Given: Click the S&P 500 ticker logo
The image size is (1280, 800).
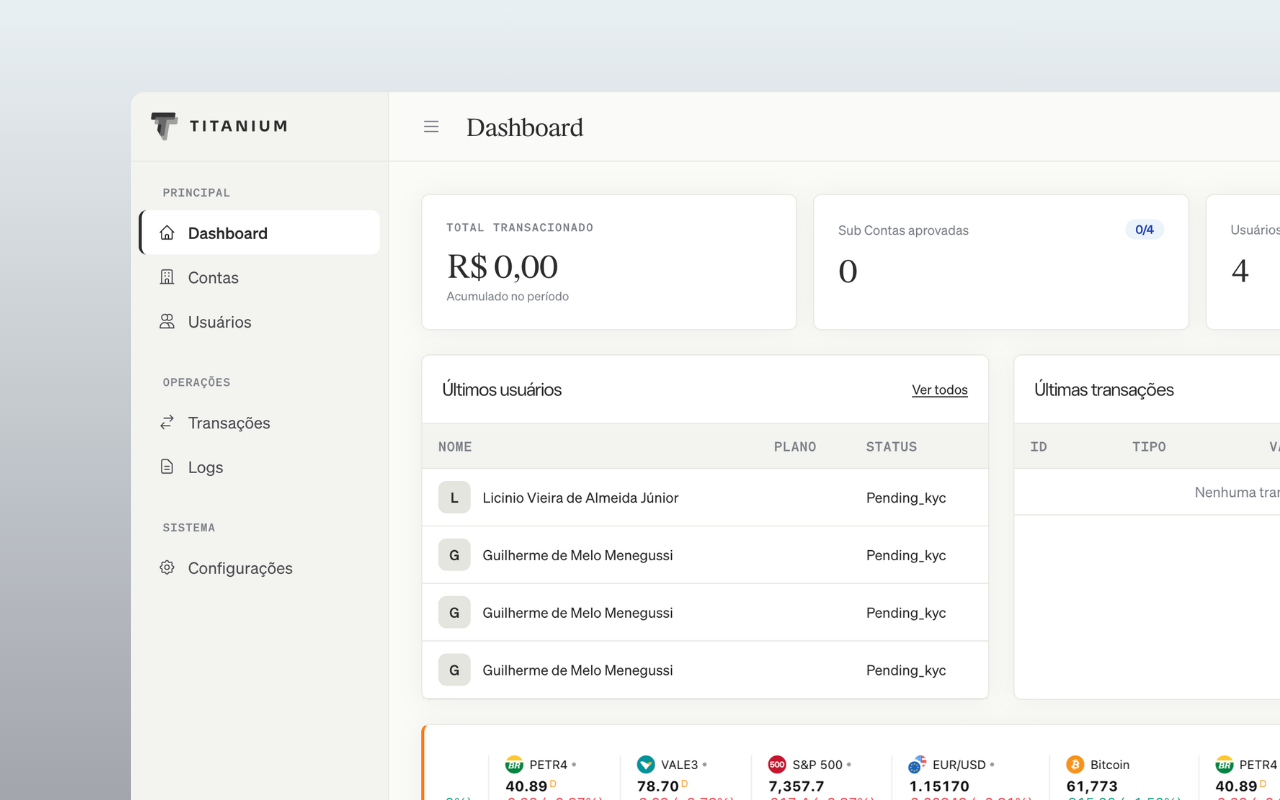Looking at the screenshot, I should pos(777,765).
